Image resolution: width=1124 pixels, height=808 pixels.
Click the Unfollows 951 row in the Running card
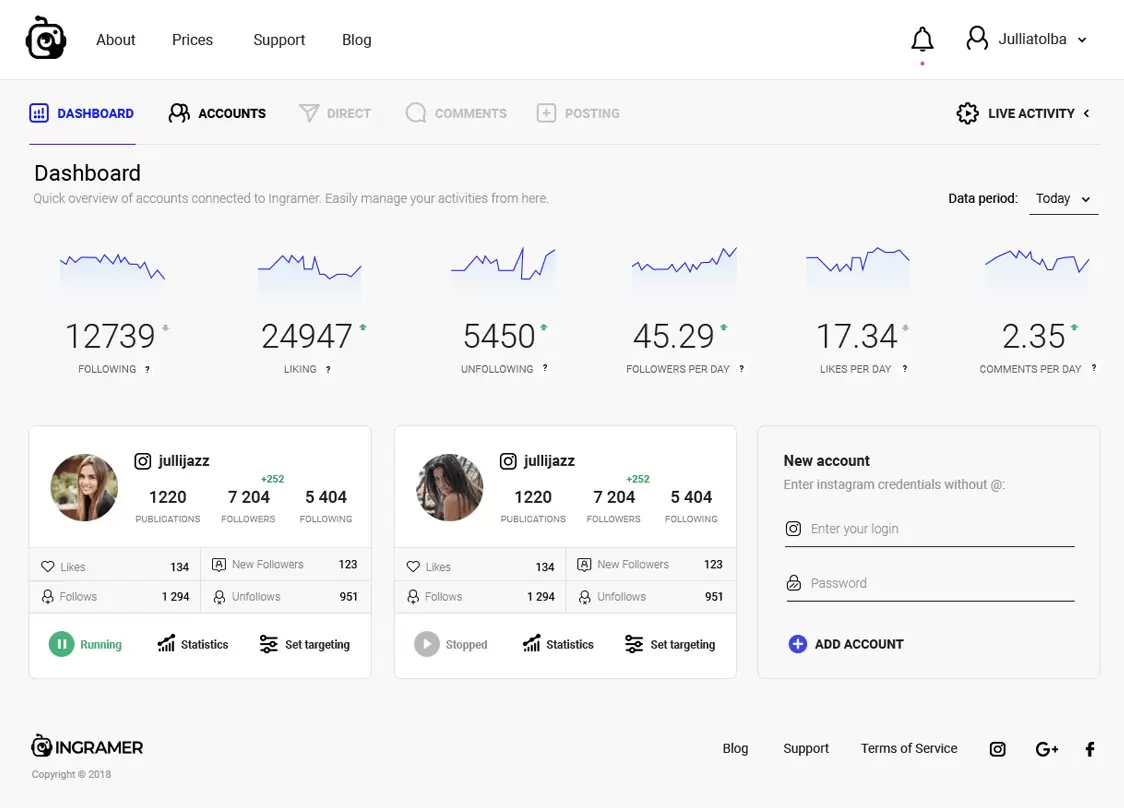click(x=285, y=597)
